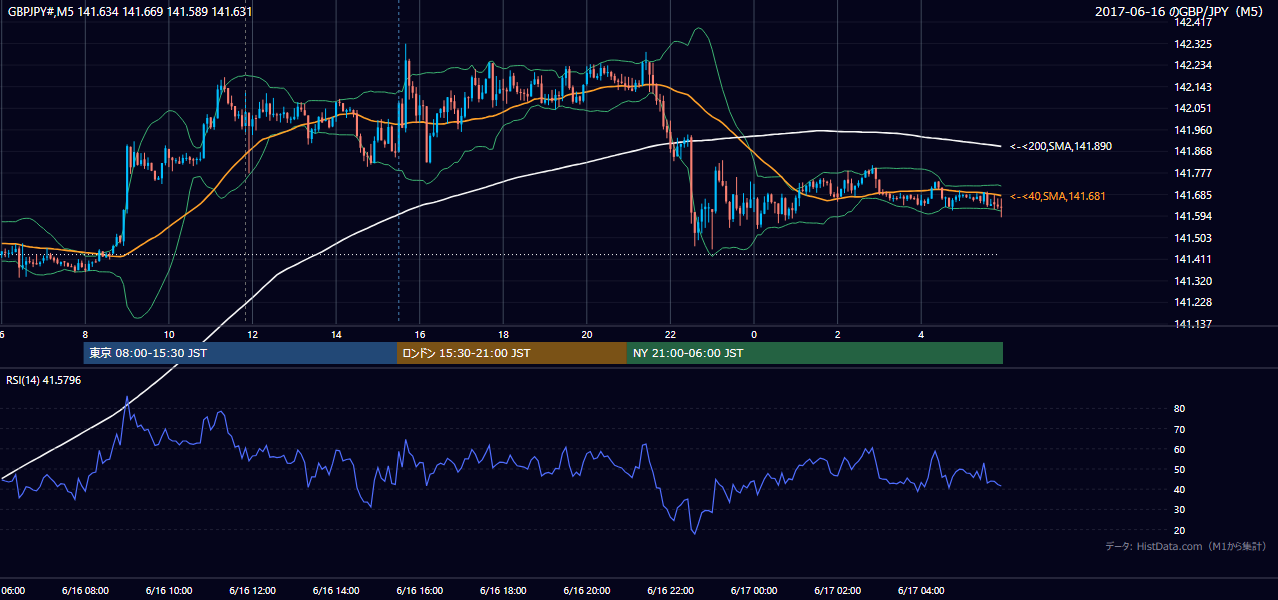Click hour marker 8 under price chart
This screenshot has height=600, width=1278.
(85, 334)
